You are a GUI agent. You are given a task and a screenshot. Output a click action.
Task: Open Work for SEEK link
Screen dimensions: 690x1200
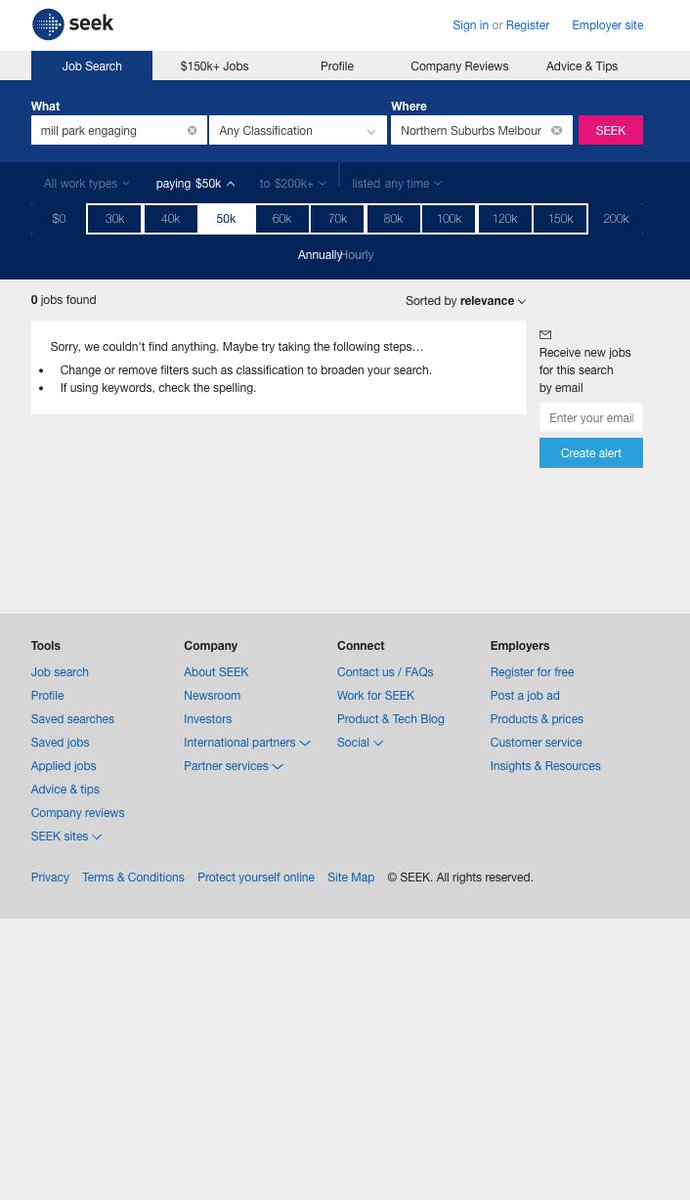pyautogui.click(x=376, y=695)
